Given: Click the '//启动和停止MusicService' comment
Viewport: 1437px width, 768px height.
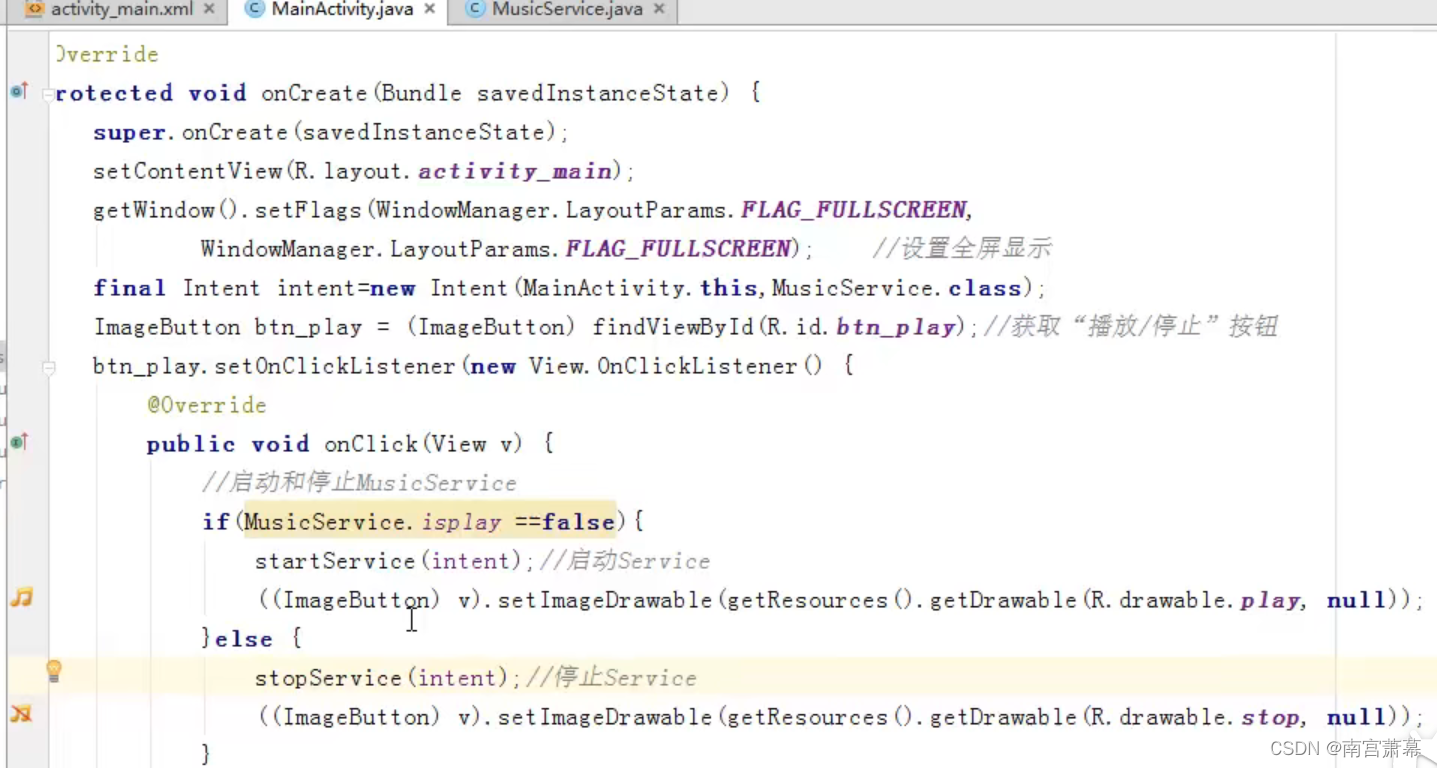Looking at the screenshot, I should (359, 483).
